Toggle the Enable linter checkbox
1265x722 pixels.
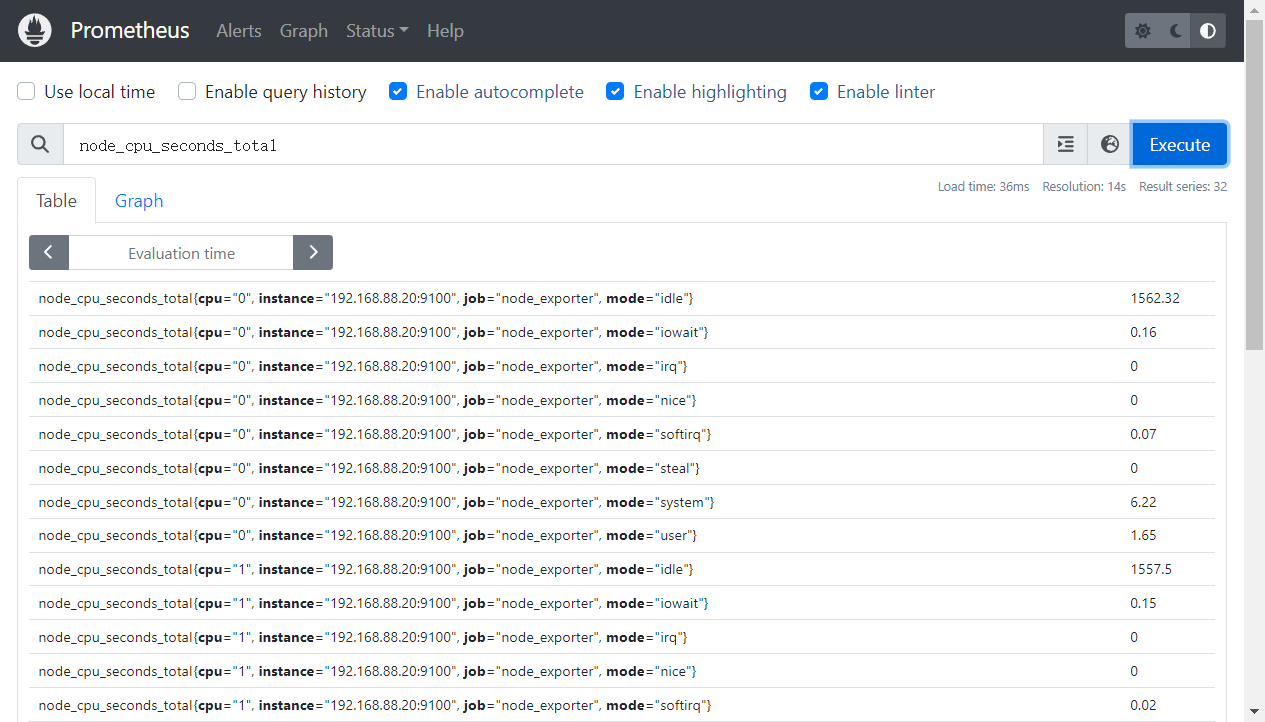819,92
